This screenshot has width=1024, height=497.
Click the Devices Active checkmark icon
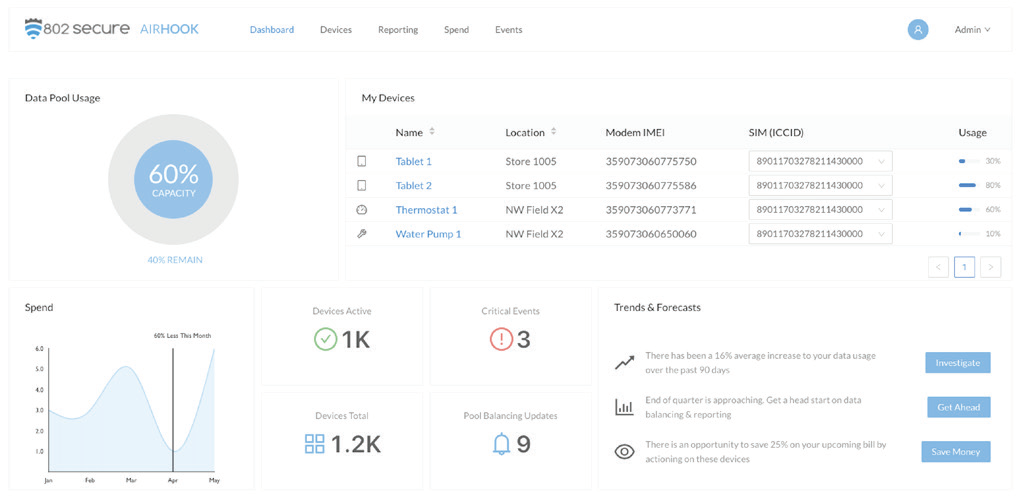(326, 340)
